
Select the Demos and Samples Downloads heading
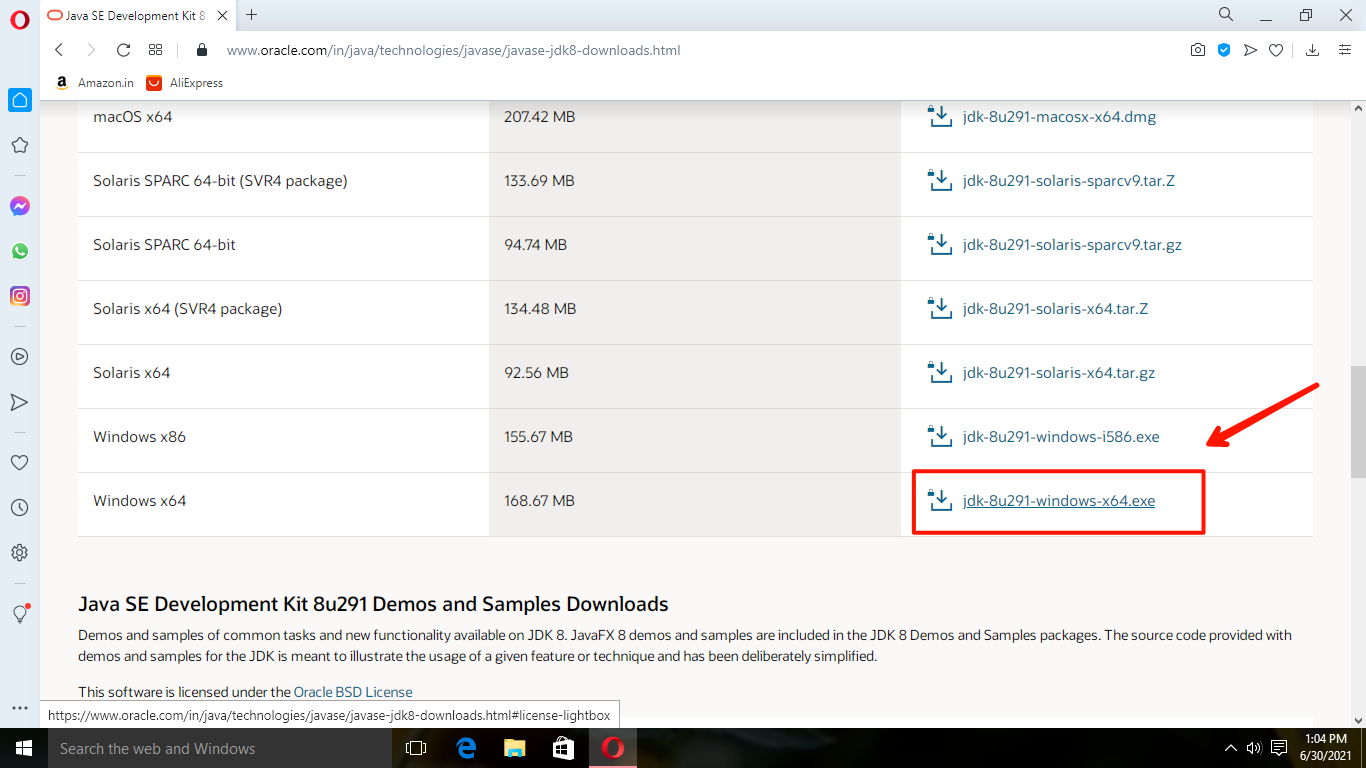click(x=373, y=604)
